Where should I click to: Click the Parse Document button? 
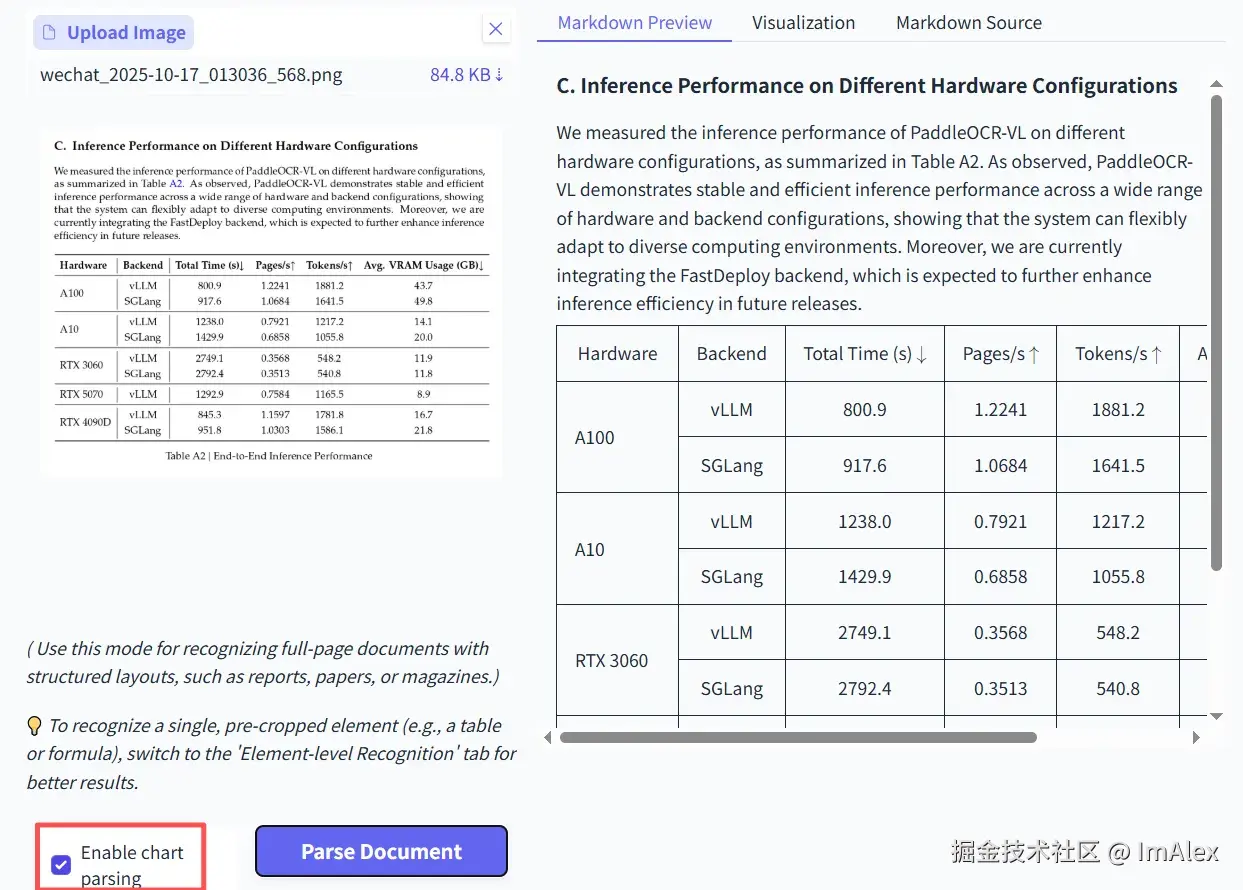coord(381,851)
